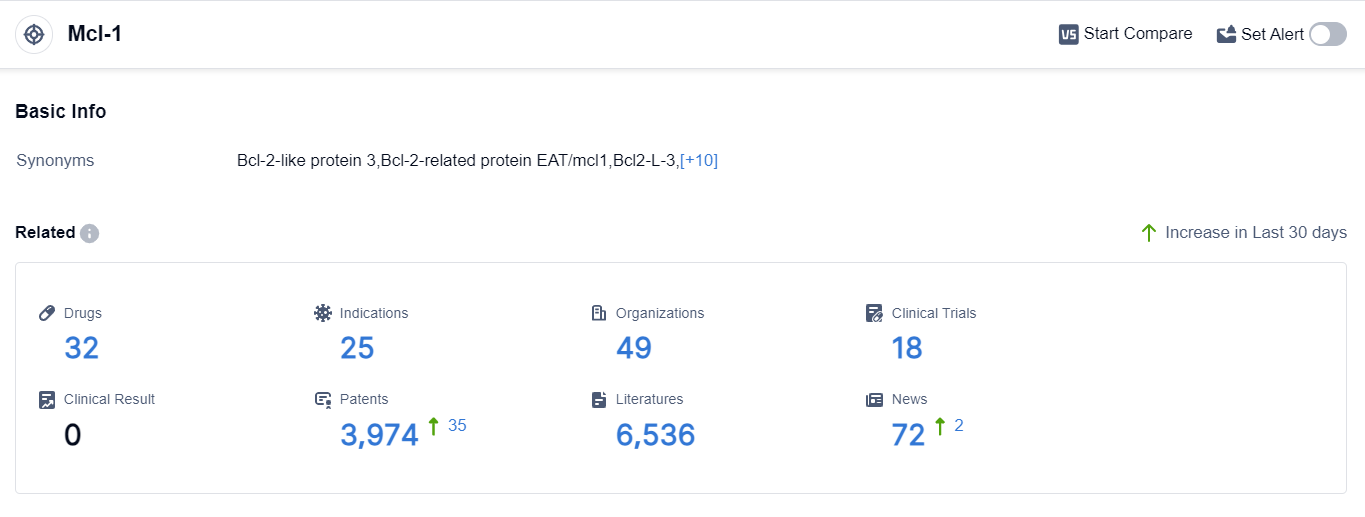Click the Literatures document icon
Screen dimensions: 1365x517
599,400
